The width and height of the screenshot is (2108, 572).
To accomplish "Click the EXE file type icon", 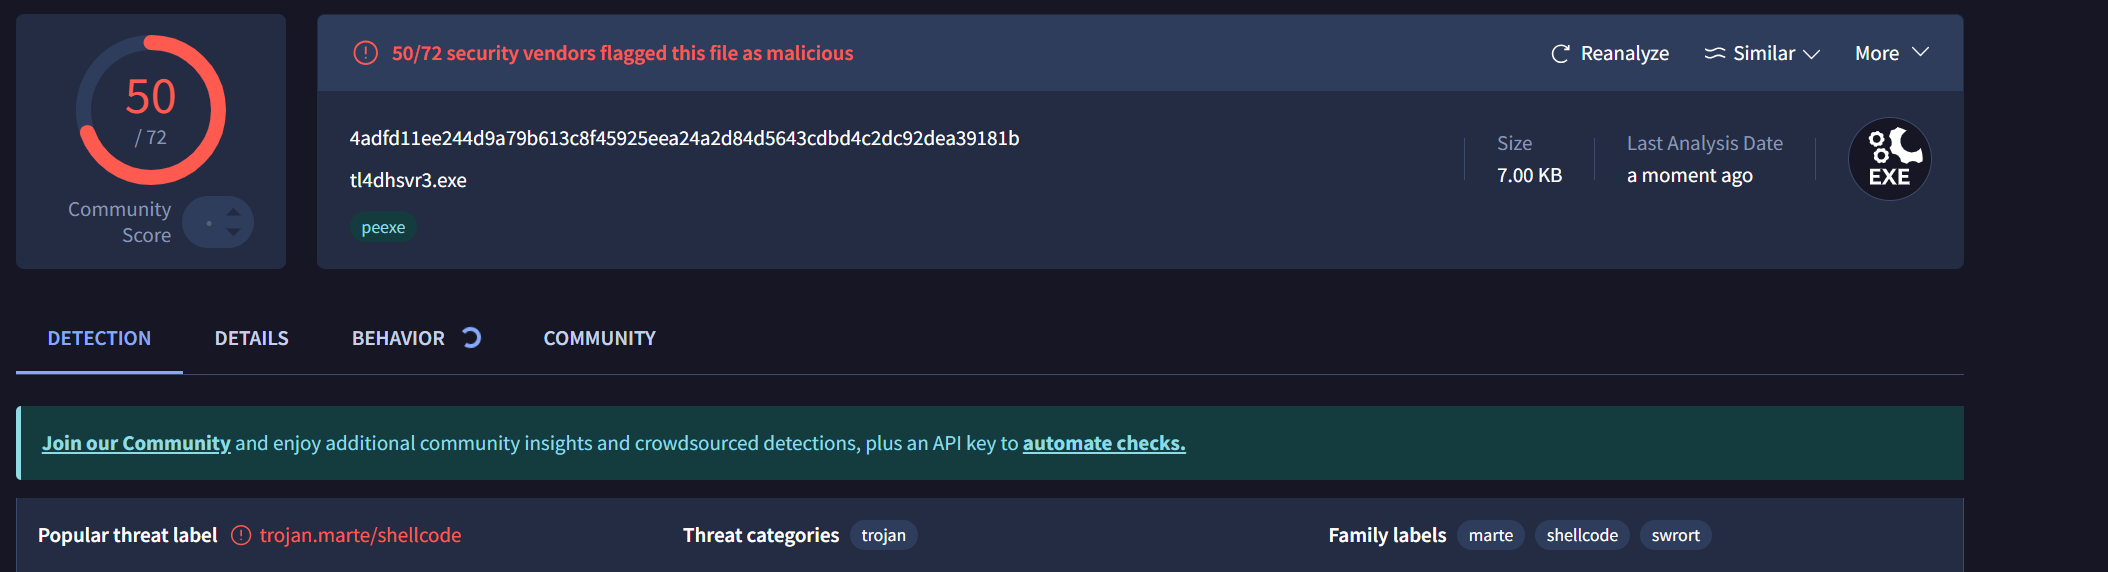I will [1889, 160].
